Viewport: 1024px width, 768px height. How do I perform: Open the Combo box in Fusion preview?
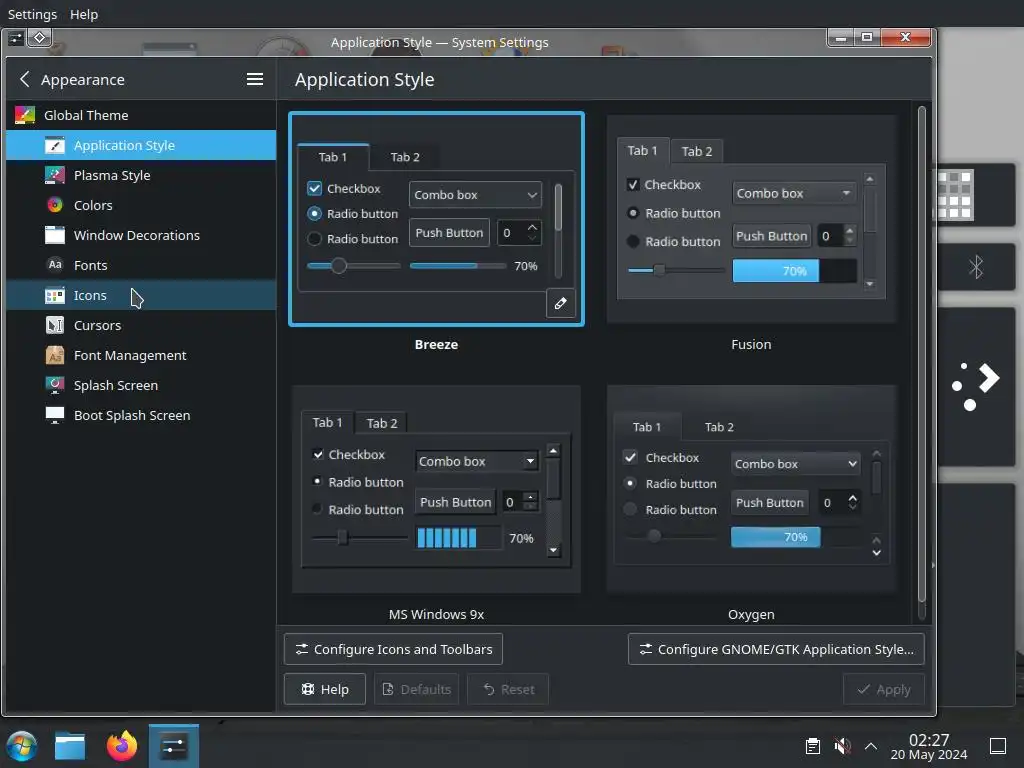[x=794, y=193]
